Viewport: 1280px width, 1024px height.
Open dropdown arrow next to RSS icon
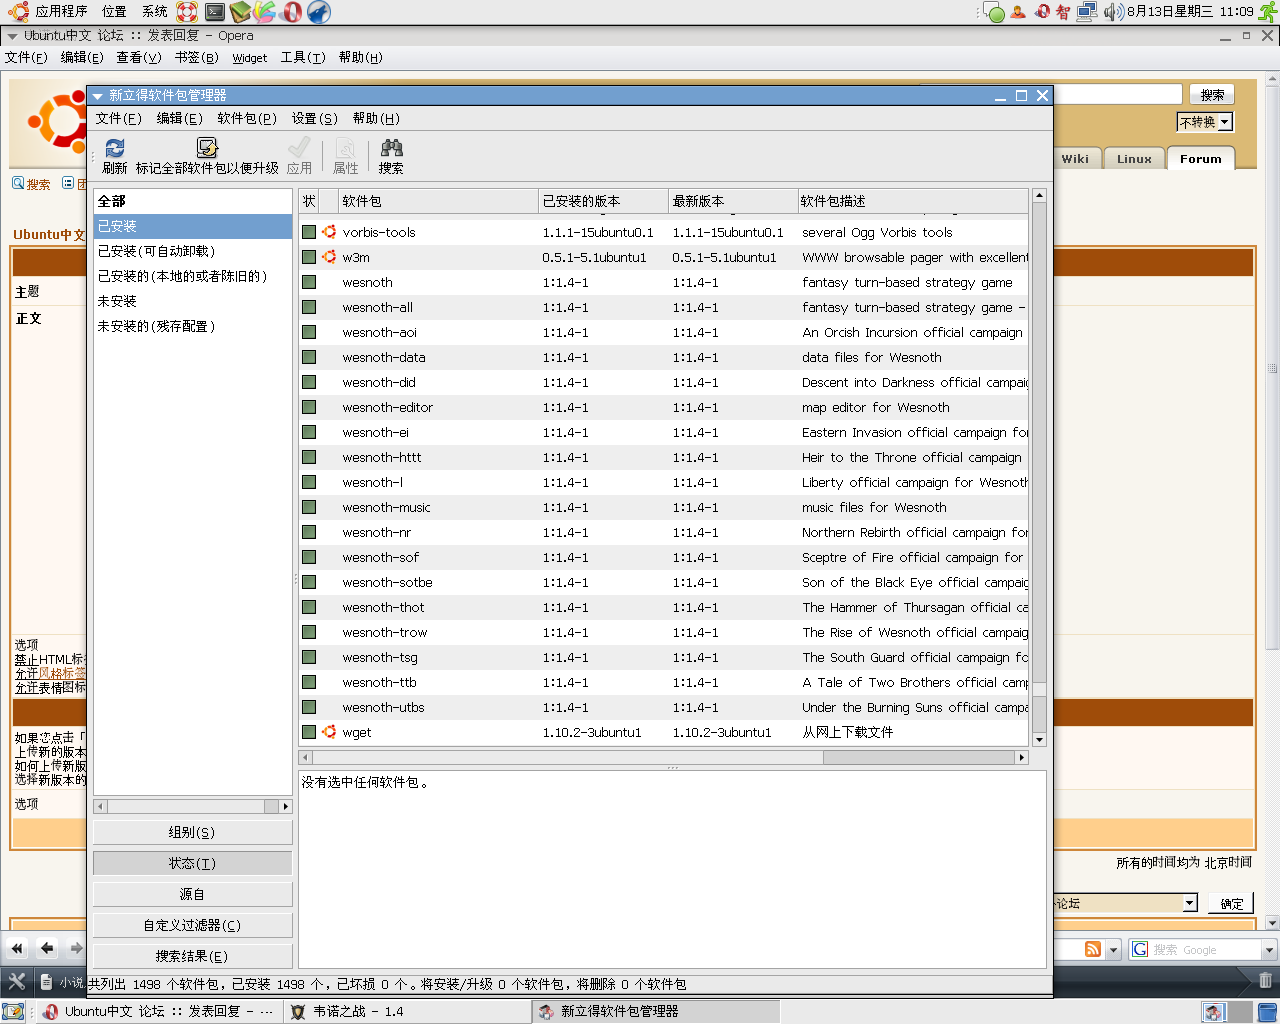coord(1113,949)
